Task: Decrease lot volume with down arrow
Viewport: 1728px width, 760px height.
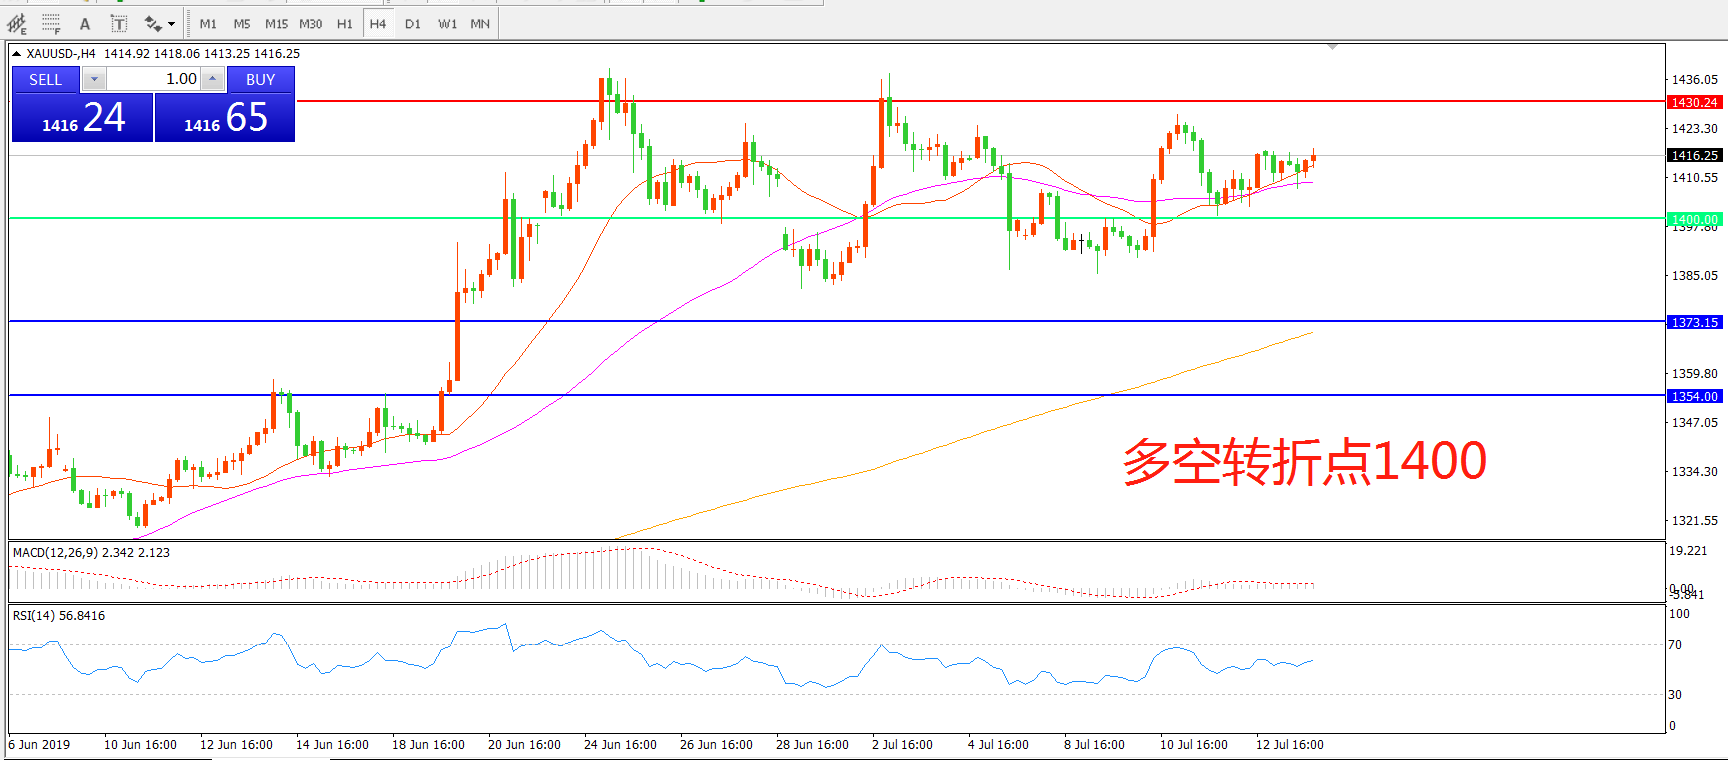Action: coord(94,79)
